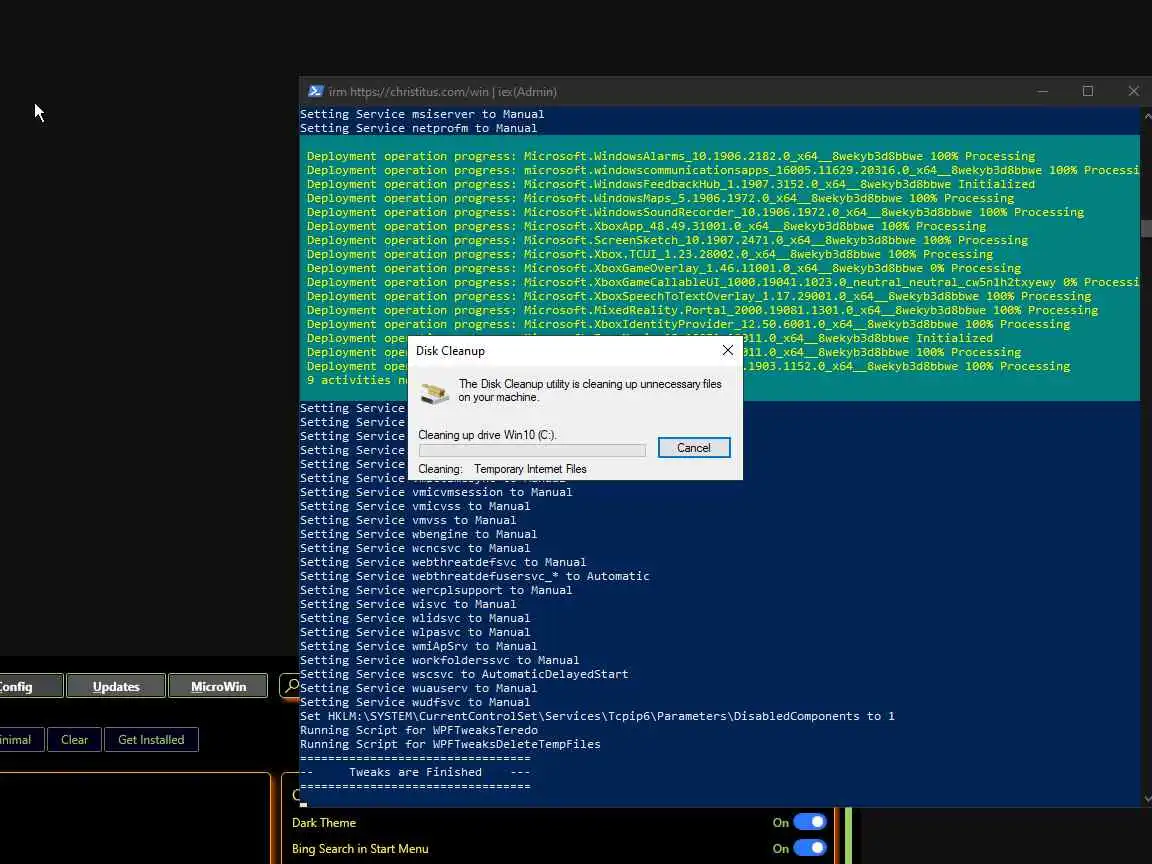Click the Microsoft.WindowsAlarms deployment progress line

click(671, 156)
